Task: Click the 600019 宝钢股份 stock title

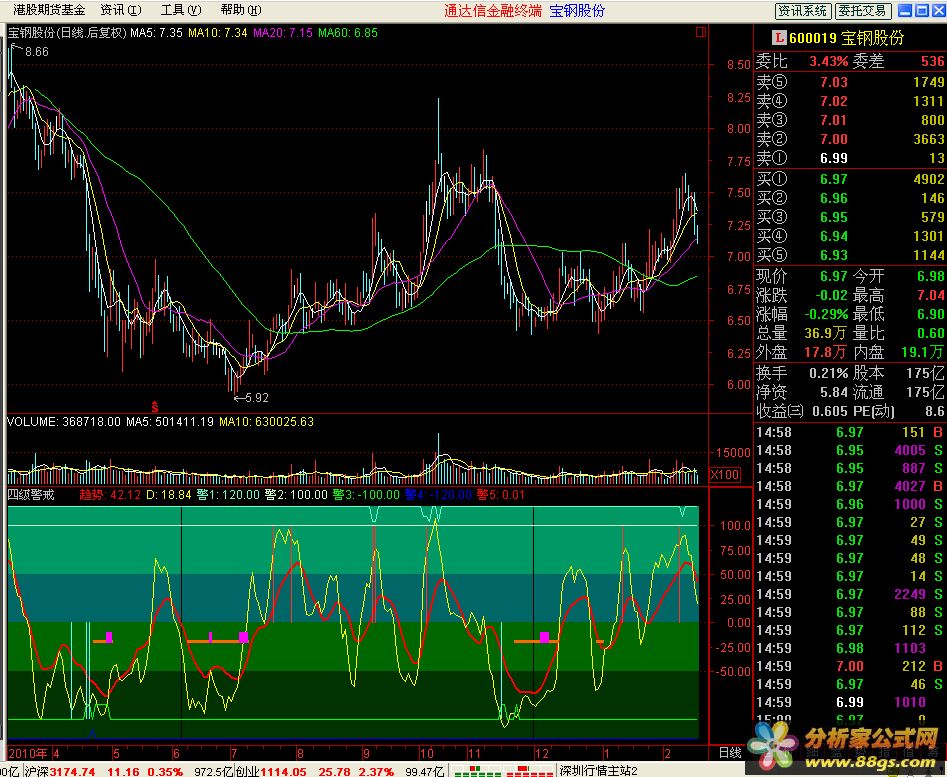Action: (846, 38)
